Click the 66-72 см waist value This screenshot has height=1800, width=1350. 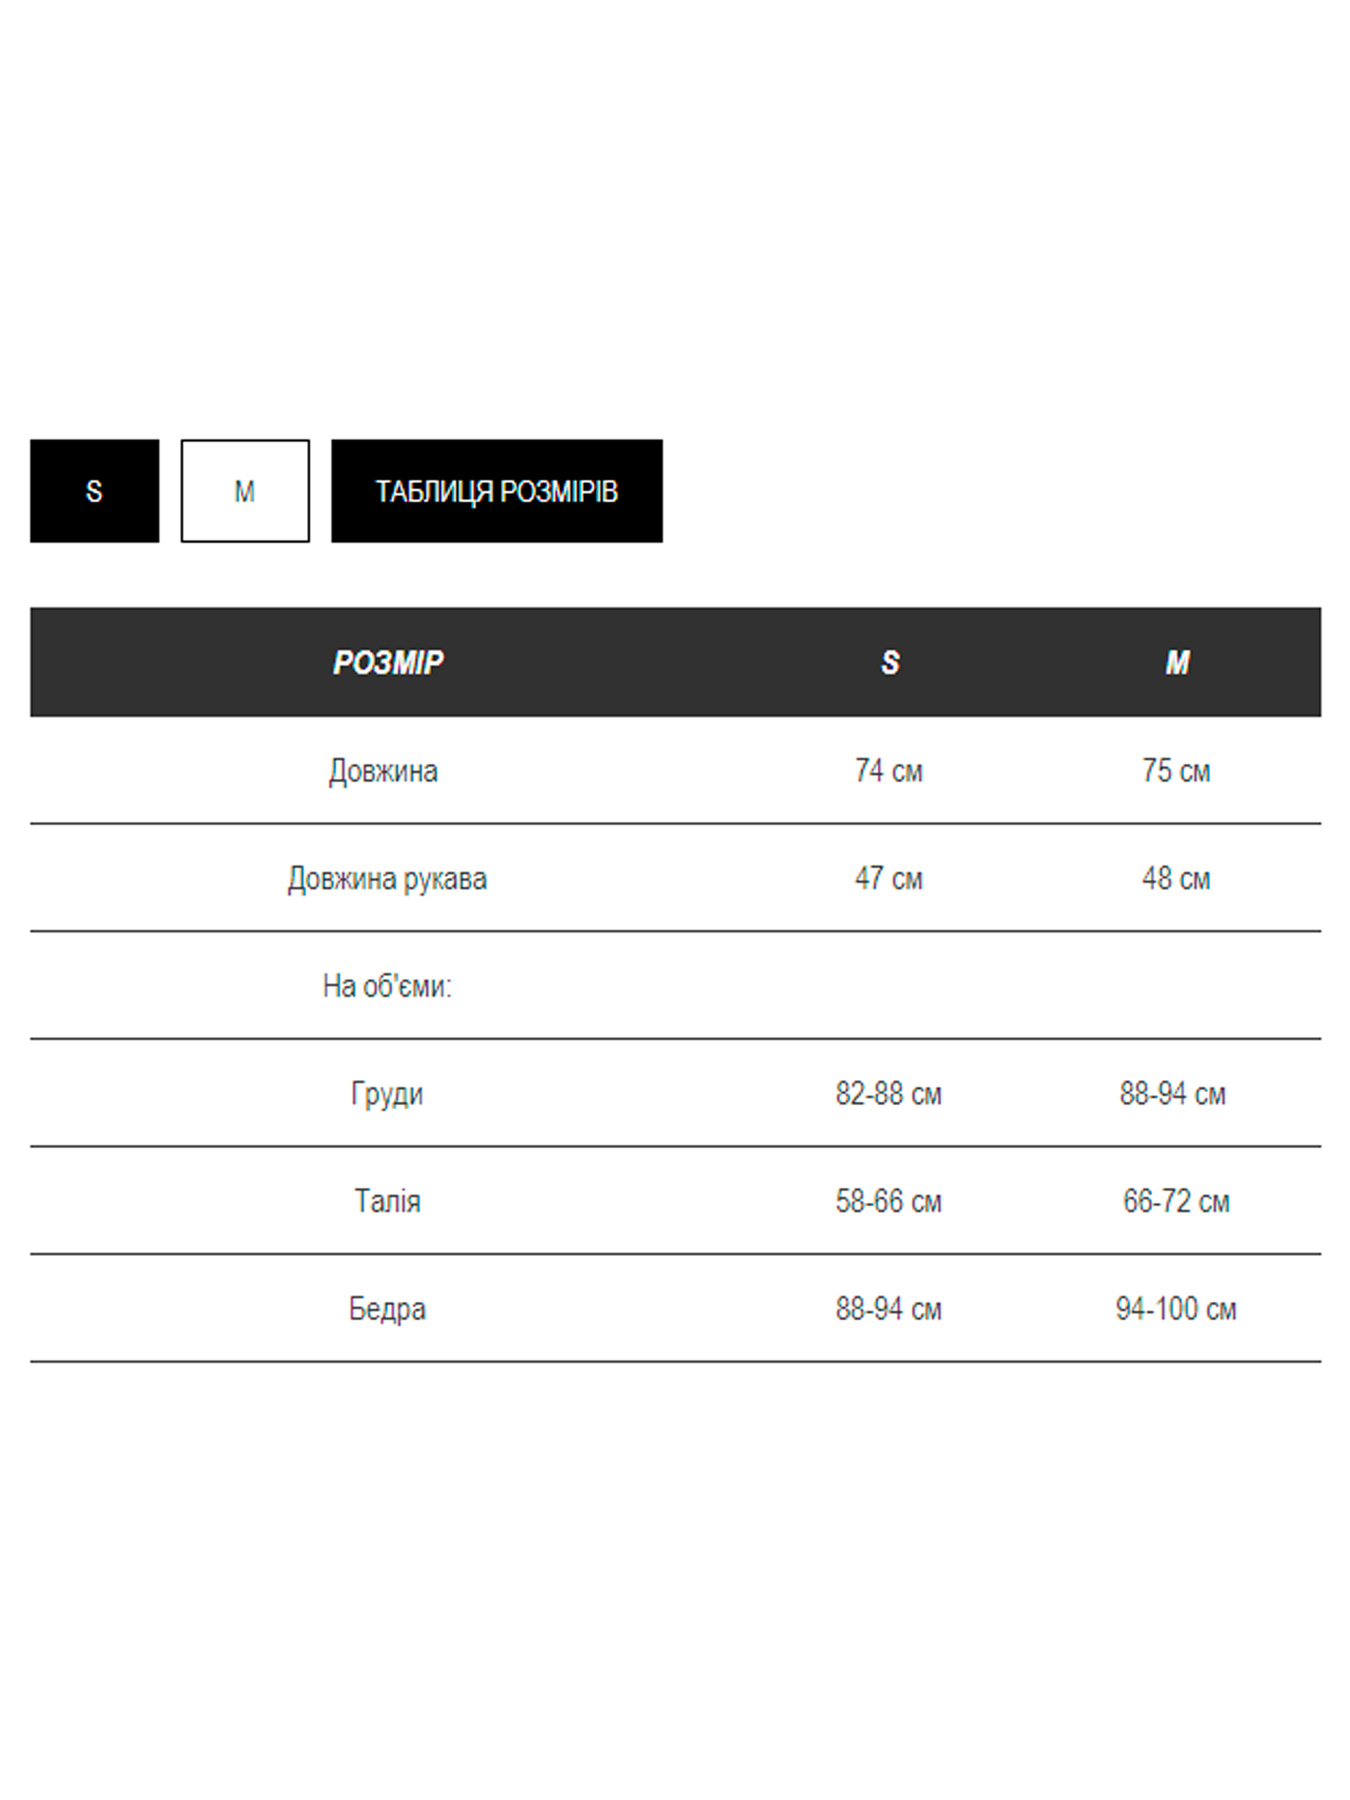1176,1201
